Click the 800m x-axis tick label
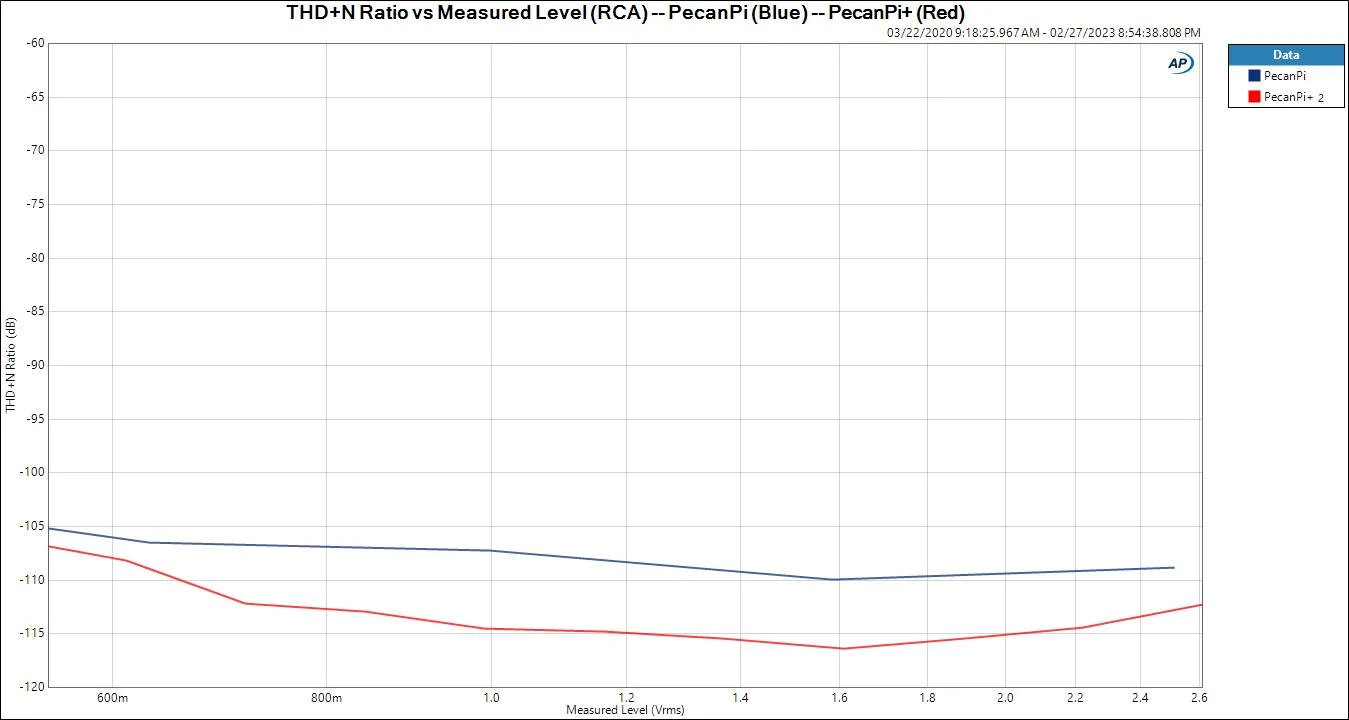1349x720 pixels. click(x=327, y=698)
